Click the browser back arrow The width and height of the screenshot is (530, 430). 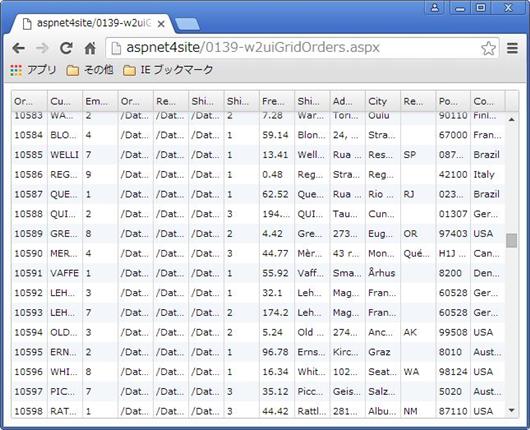[x=18, y=48]
